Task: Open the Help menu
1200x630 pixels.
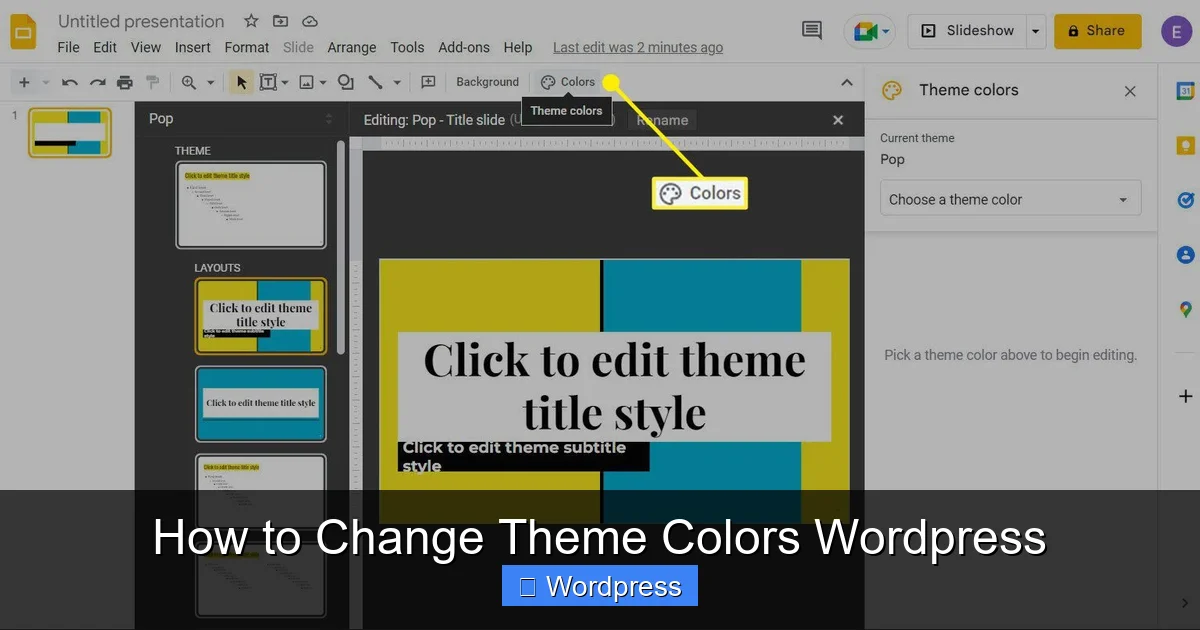Action: pyautogui.click(x=517, y=47)
